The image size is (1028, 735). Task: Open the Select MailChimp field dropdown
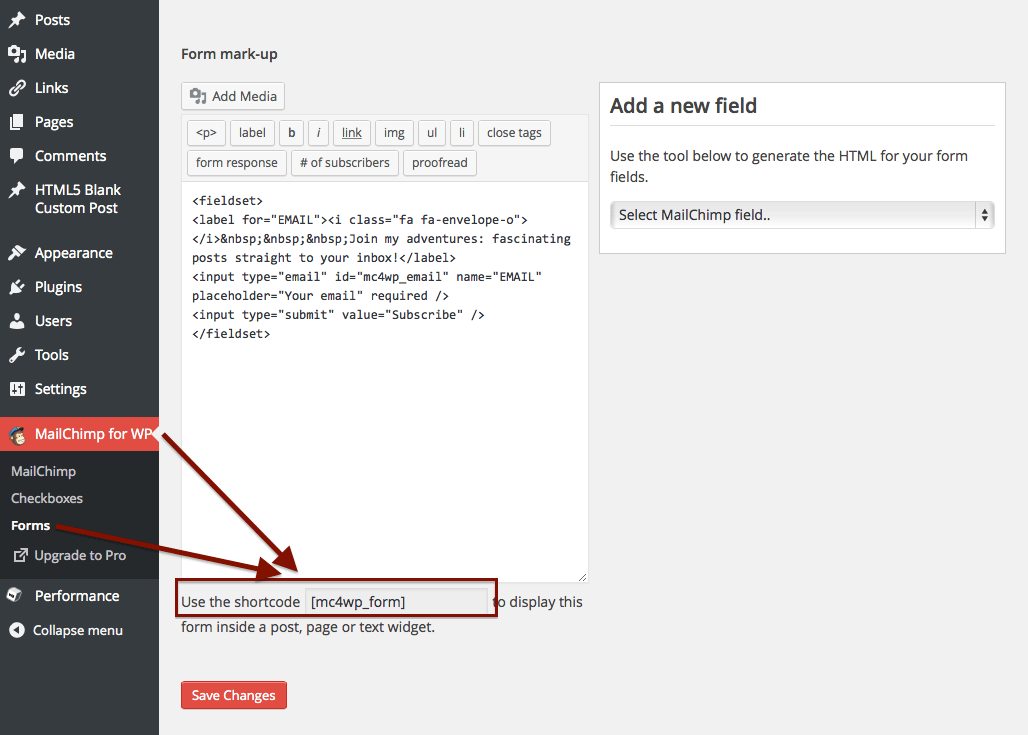pyautogui.click(x=801, y=215)
